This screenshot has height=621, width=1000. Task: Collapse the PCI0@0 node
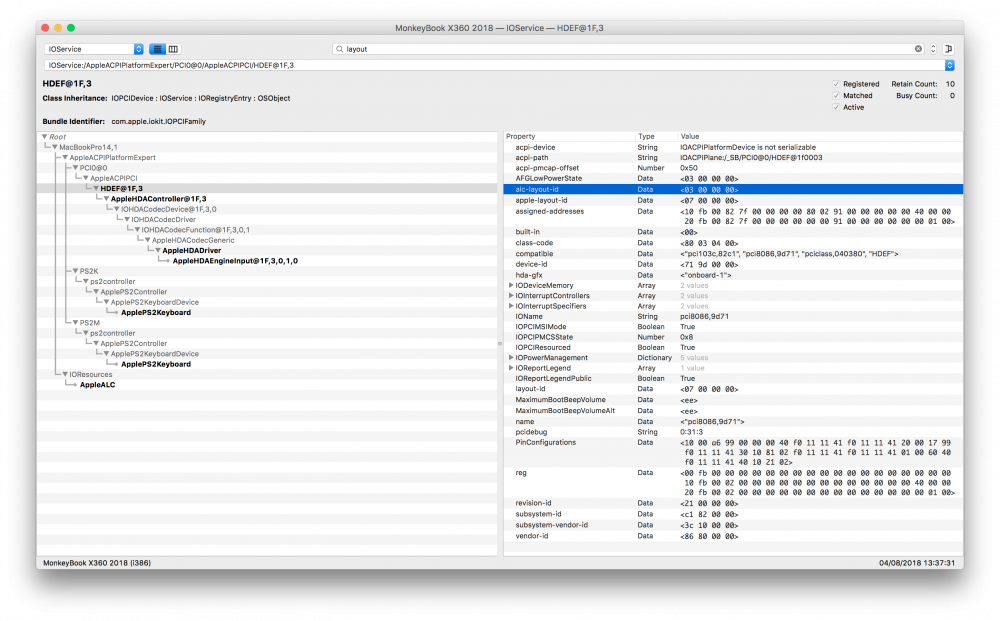[x=75, y=168]
